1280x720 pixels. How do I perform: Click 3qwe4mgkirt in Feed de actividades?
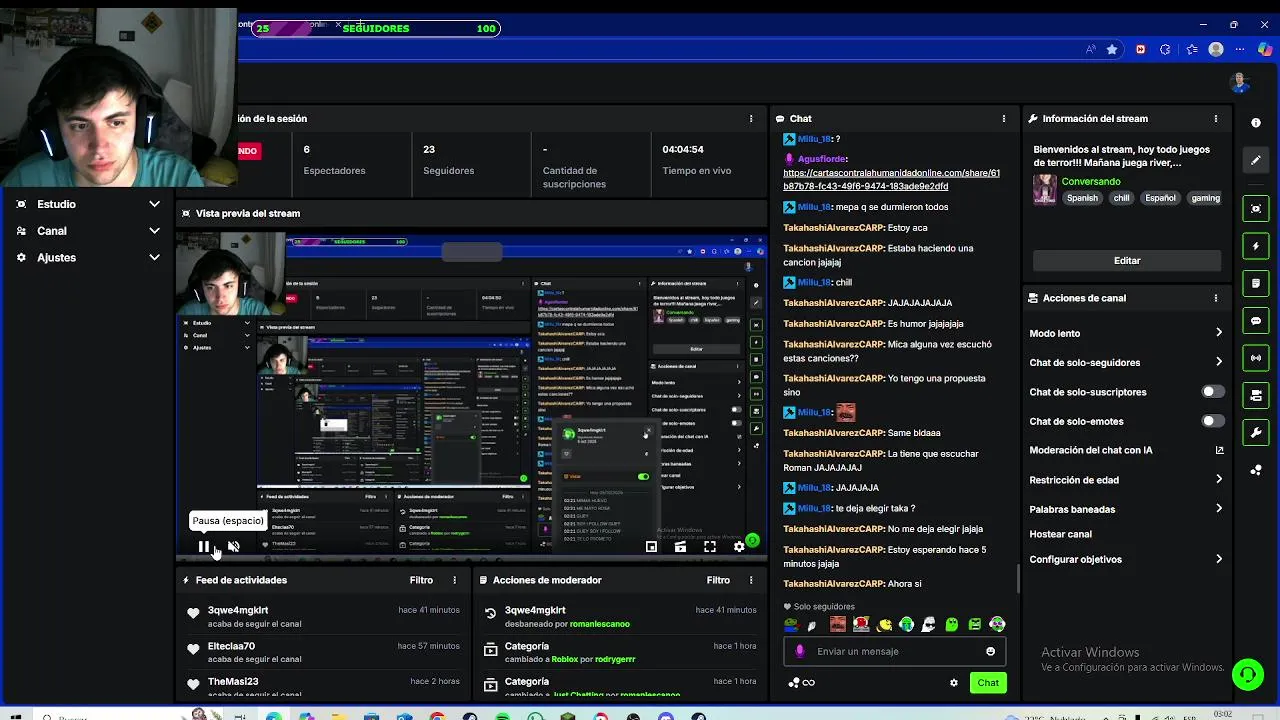(x=238, y=610)
